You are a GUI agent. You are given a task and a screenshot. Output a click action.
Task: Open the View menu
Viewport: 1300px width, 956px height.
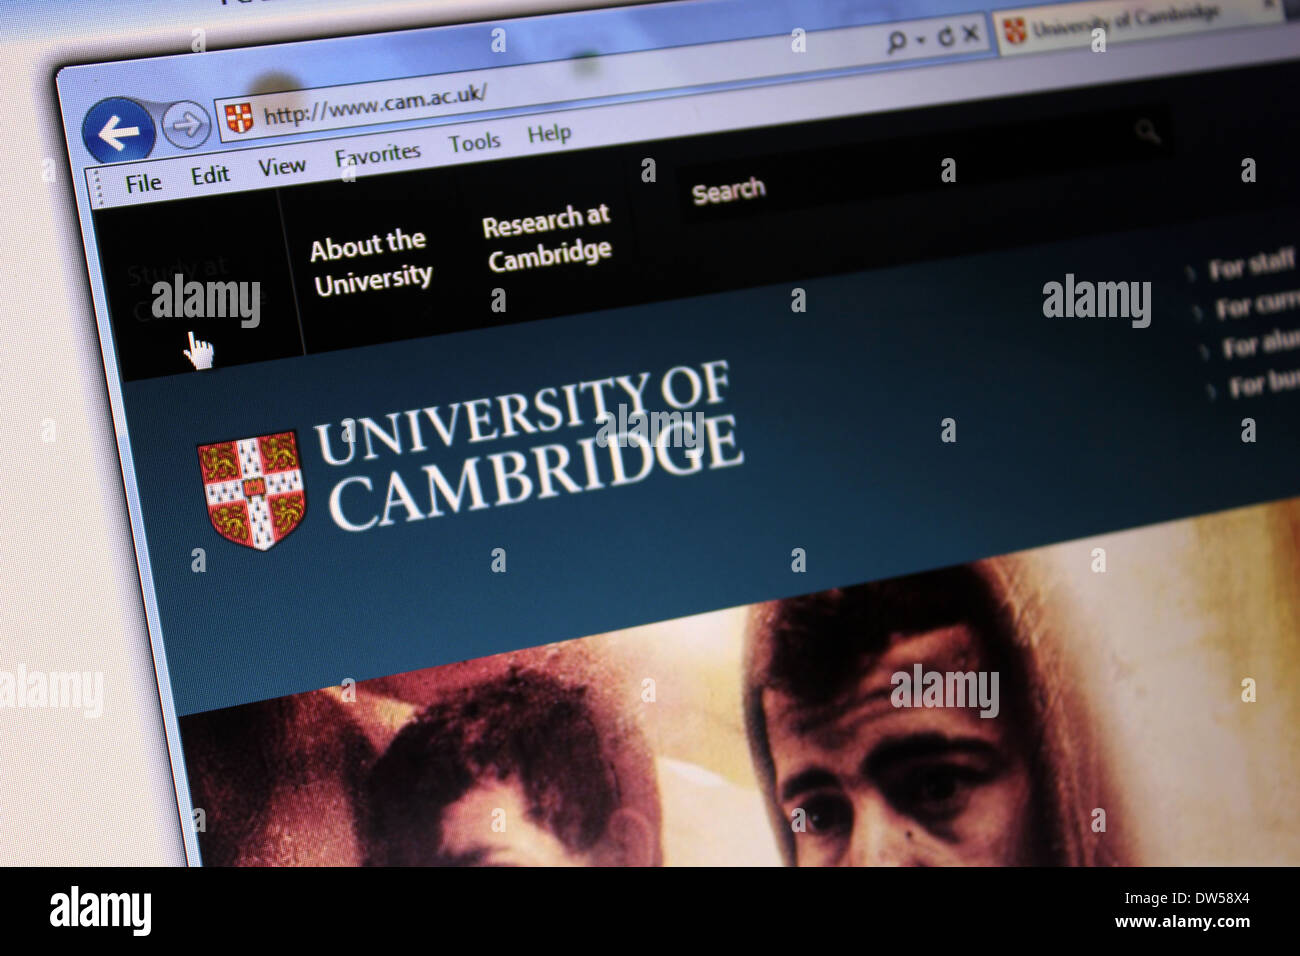[282, 166]
